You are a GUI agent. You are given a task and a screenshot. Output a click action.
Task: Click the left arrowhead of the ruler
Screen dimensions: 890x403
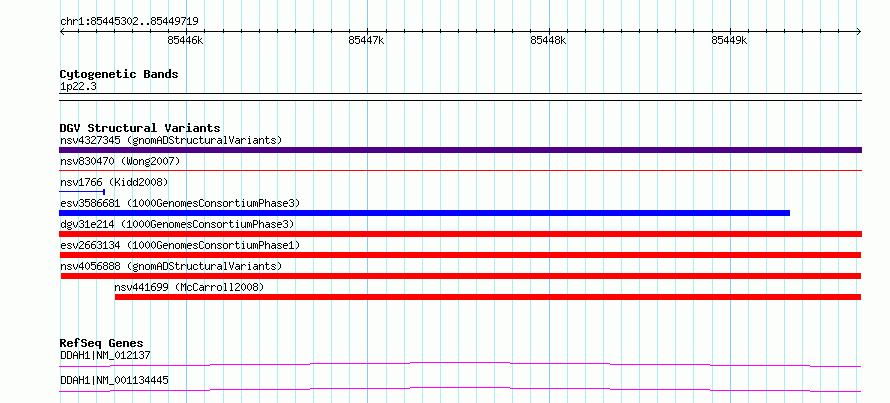tap(62, 32)
